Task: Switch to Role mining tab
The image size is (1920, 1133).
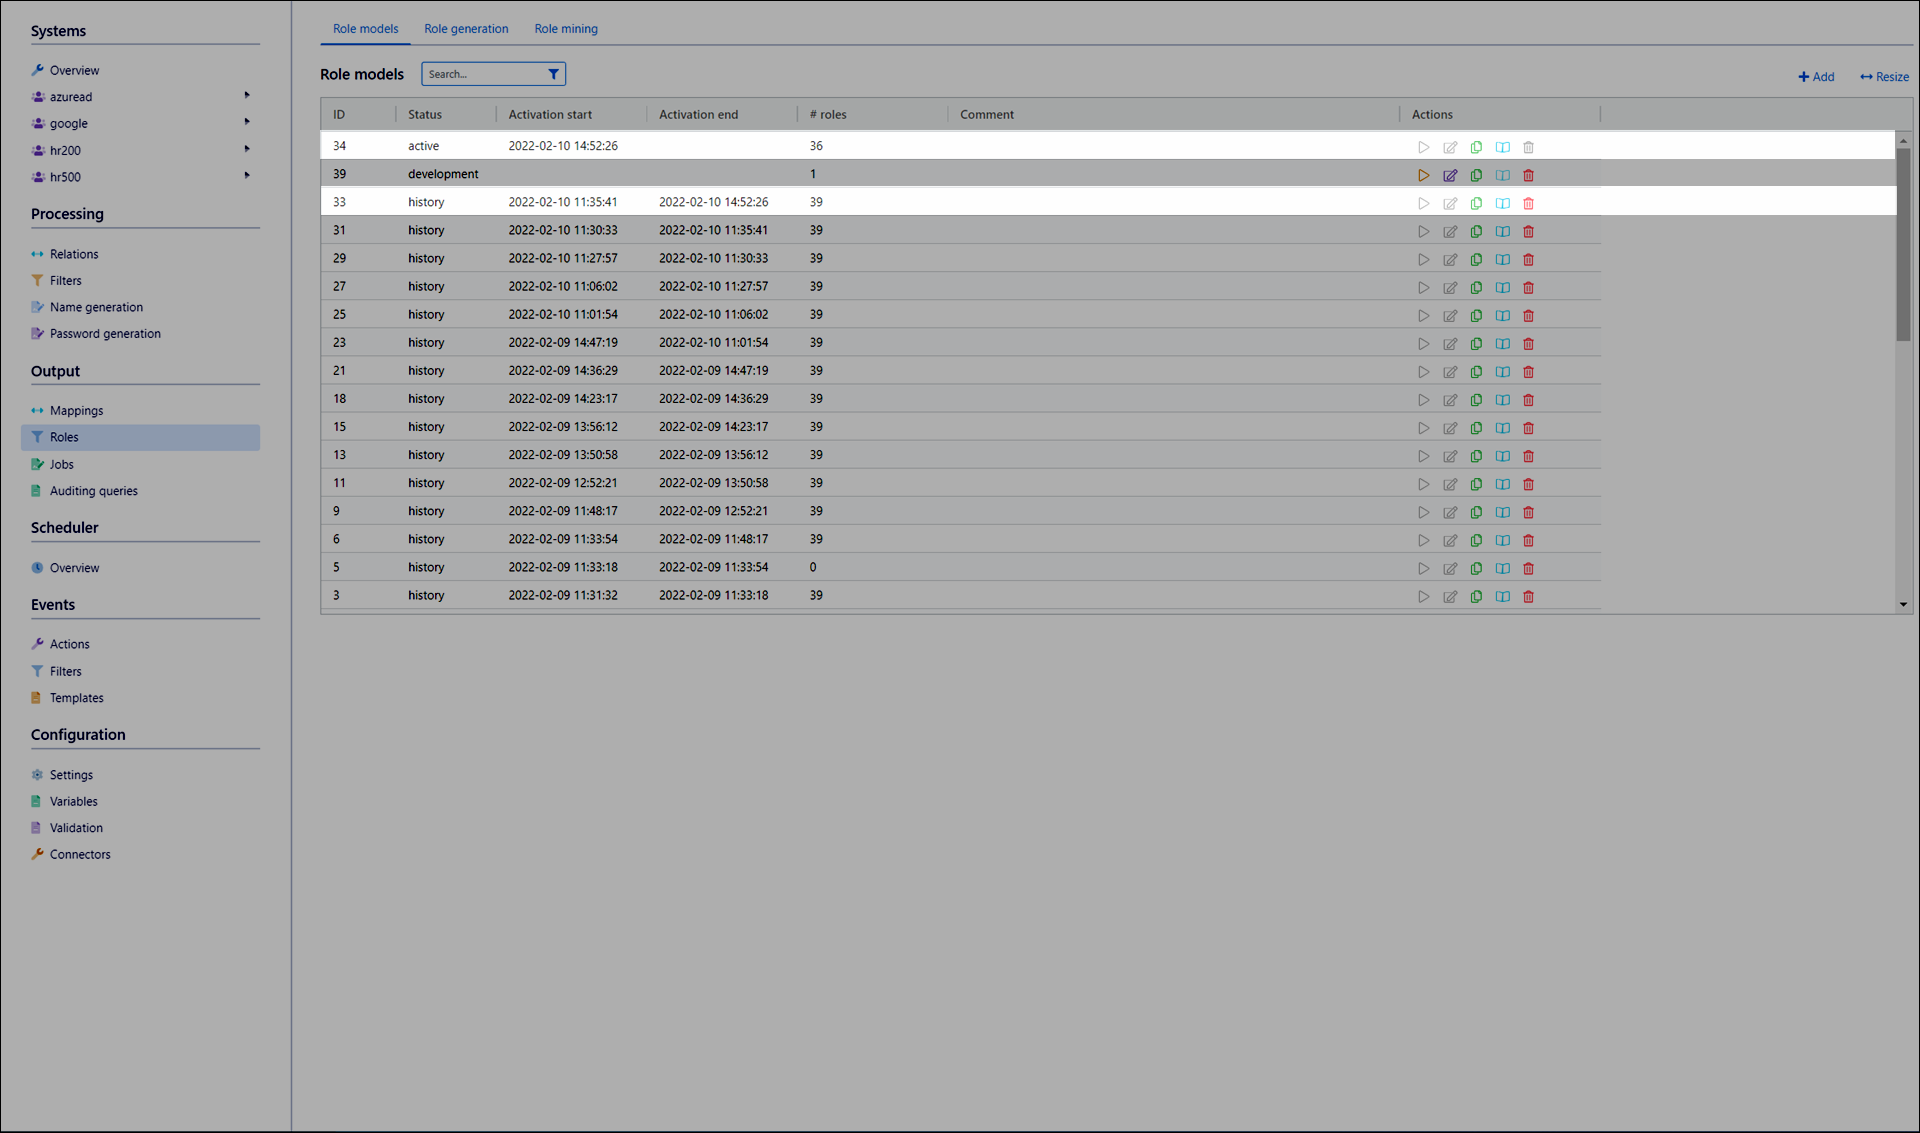Action: point(566,29)
